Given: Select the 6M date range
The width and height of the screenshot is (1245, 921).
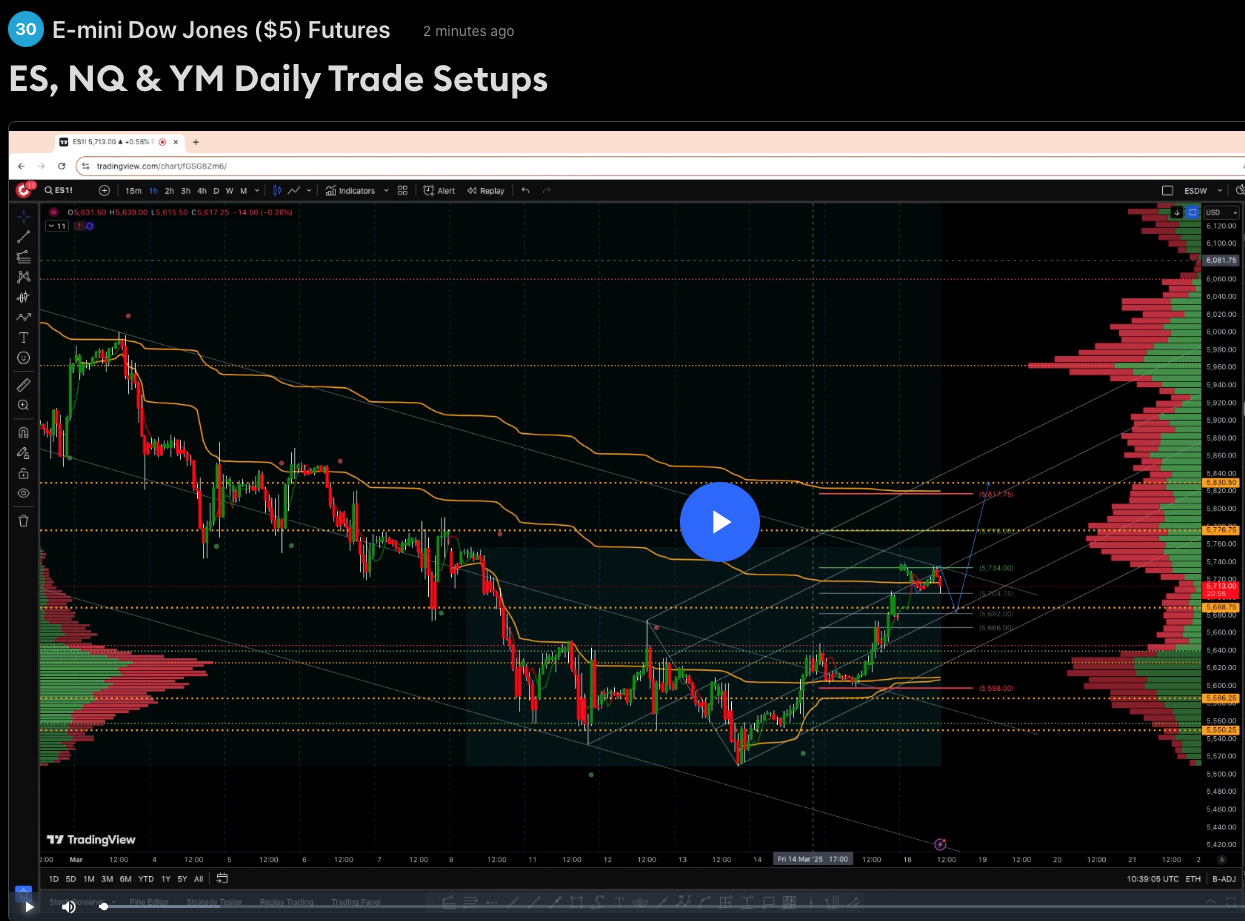Looking at the screenshot, I should 125,879.
